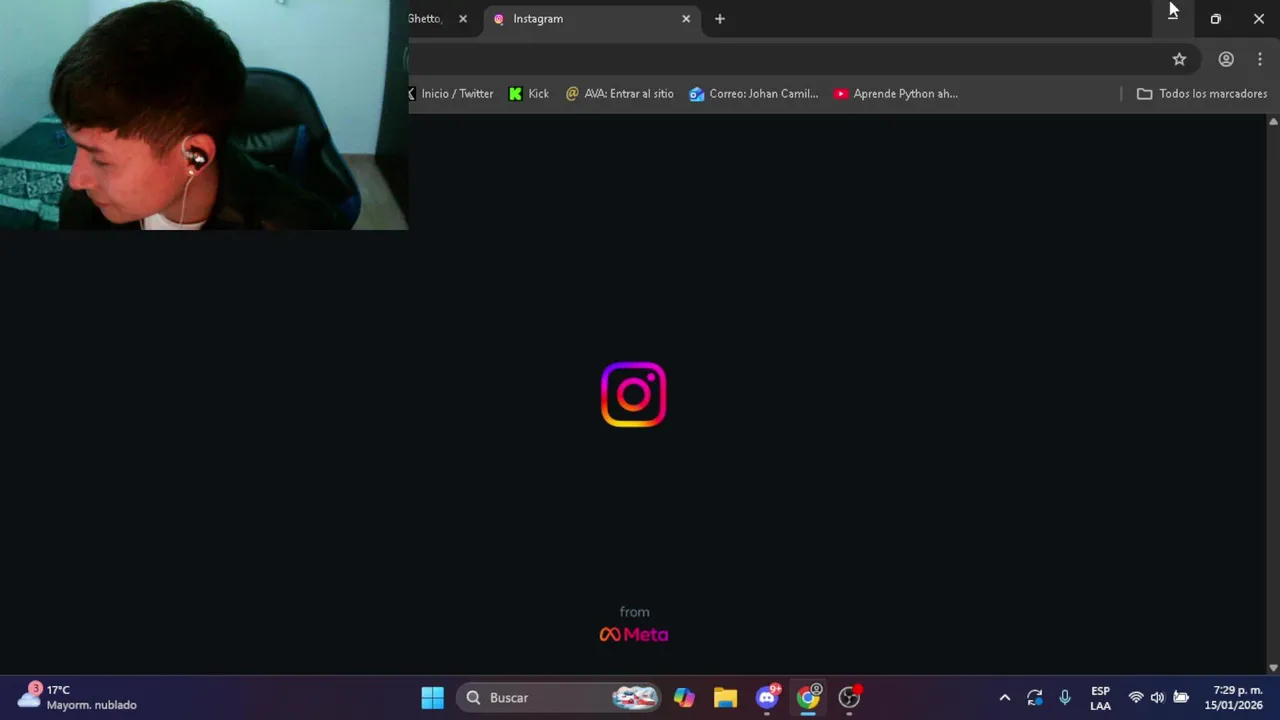Click the sync update tray icon
The height and width of the screenshot is (720, 1280).
pyautogui.click(x=1035, y=698)
